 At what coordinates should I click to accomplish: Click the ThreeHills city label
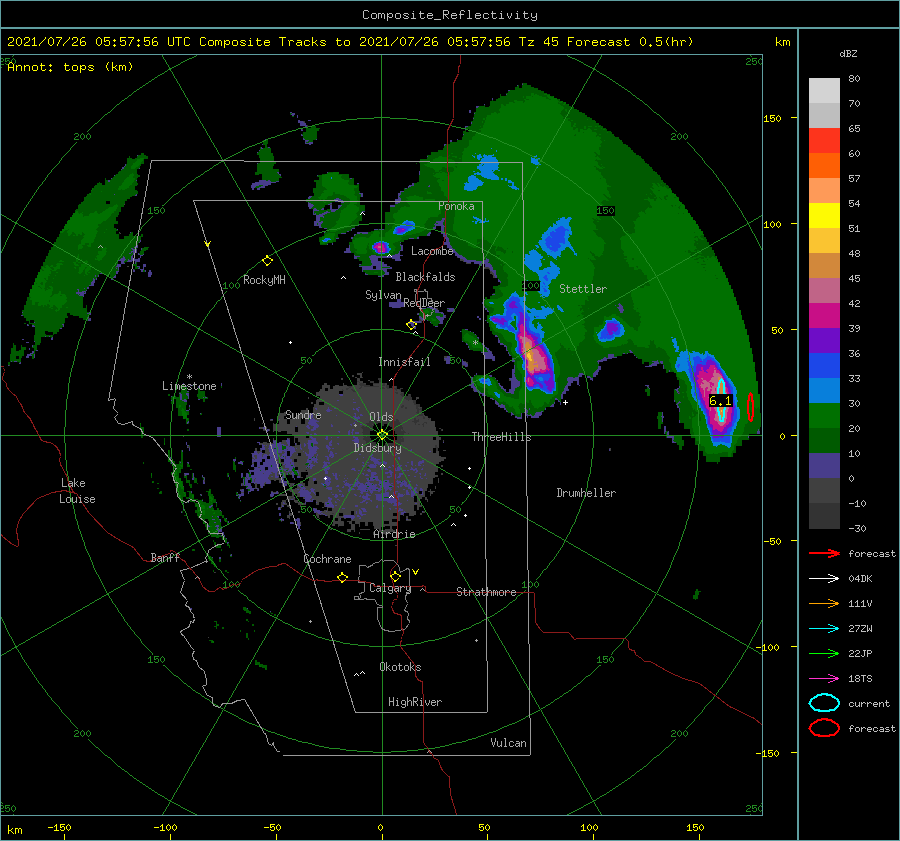pyautogui.click(x=501, y=437)
